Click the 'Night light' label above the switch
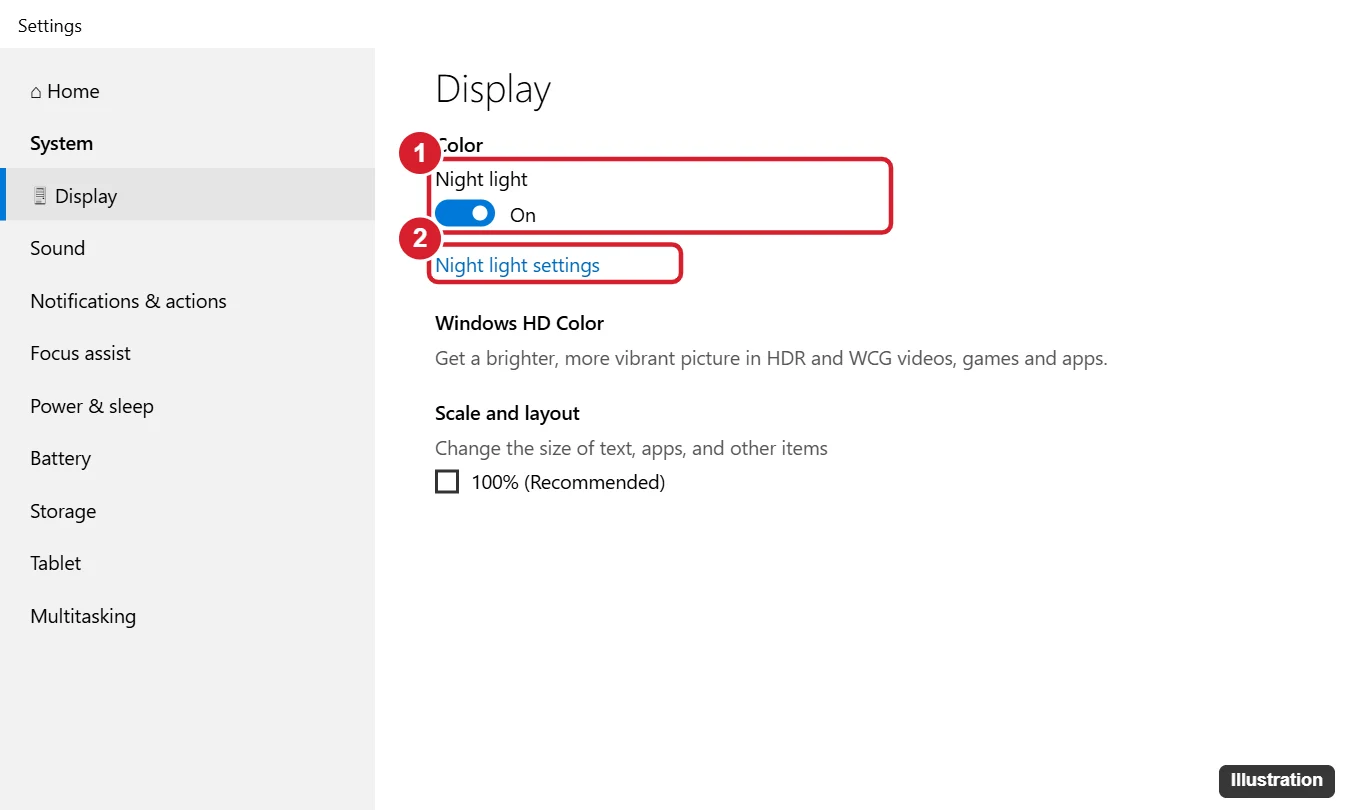Image resolution: width=1350 pixels, height=810 pixels. coord(481,179)
